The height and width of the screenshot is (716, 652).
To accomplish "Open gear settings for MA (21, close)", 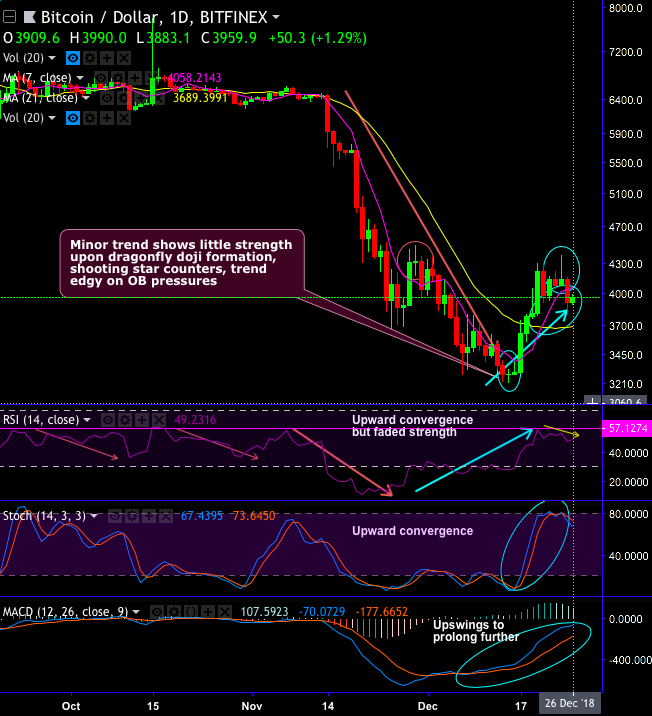I will pos(124,98).
